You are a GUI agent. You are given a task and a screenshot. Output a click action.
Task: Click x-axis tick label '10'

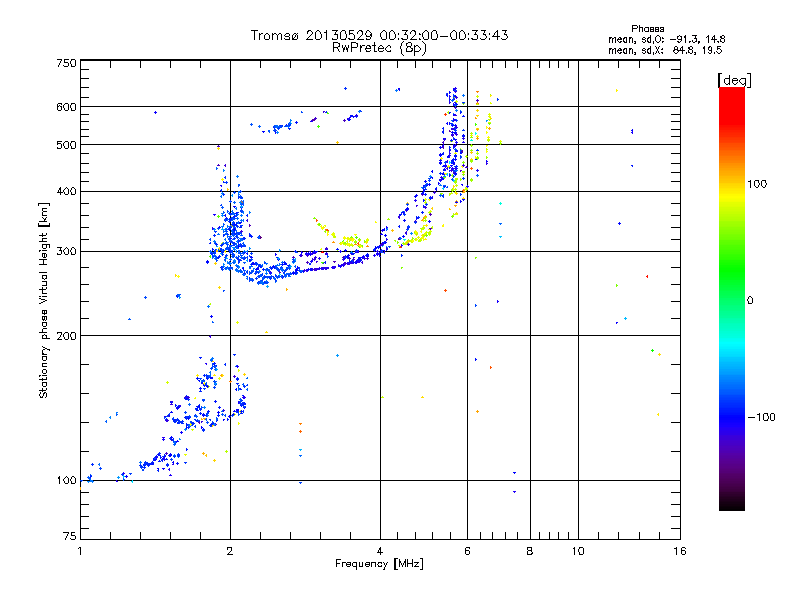(x=578, y=551)
